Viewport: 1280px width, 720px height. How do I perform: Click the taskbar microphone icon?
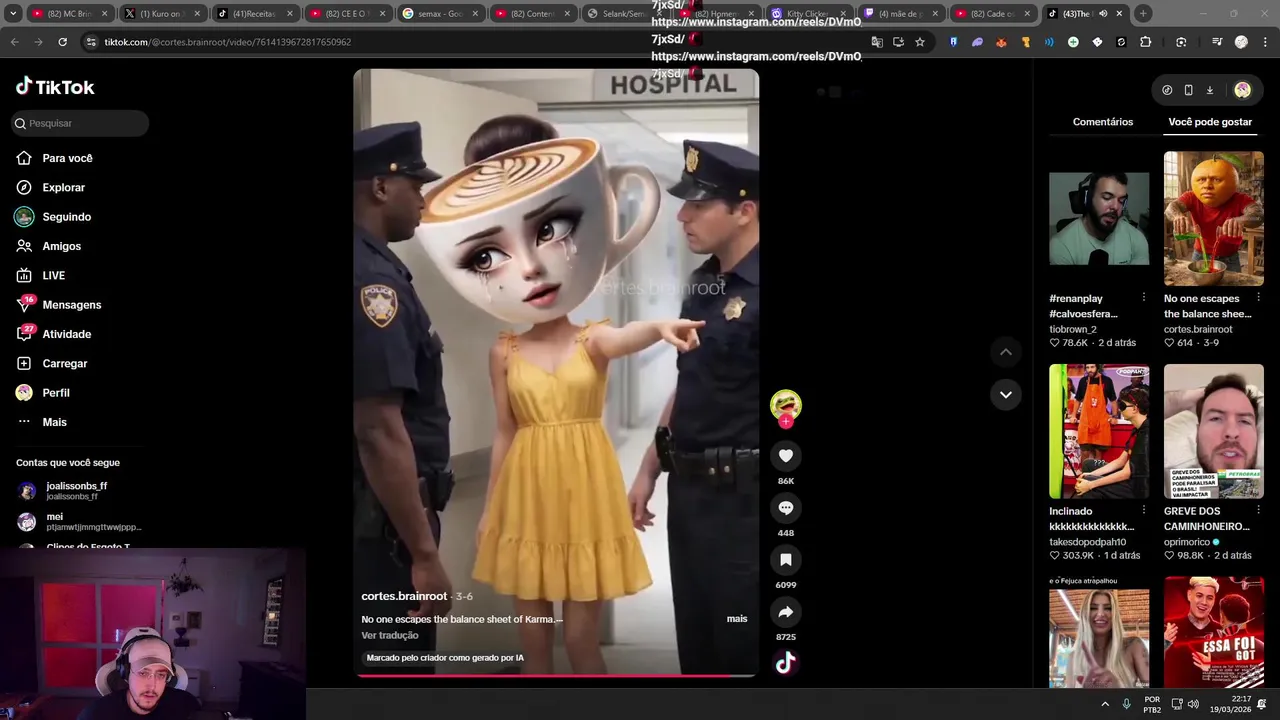click(1127, 704)
